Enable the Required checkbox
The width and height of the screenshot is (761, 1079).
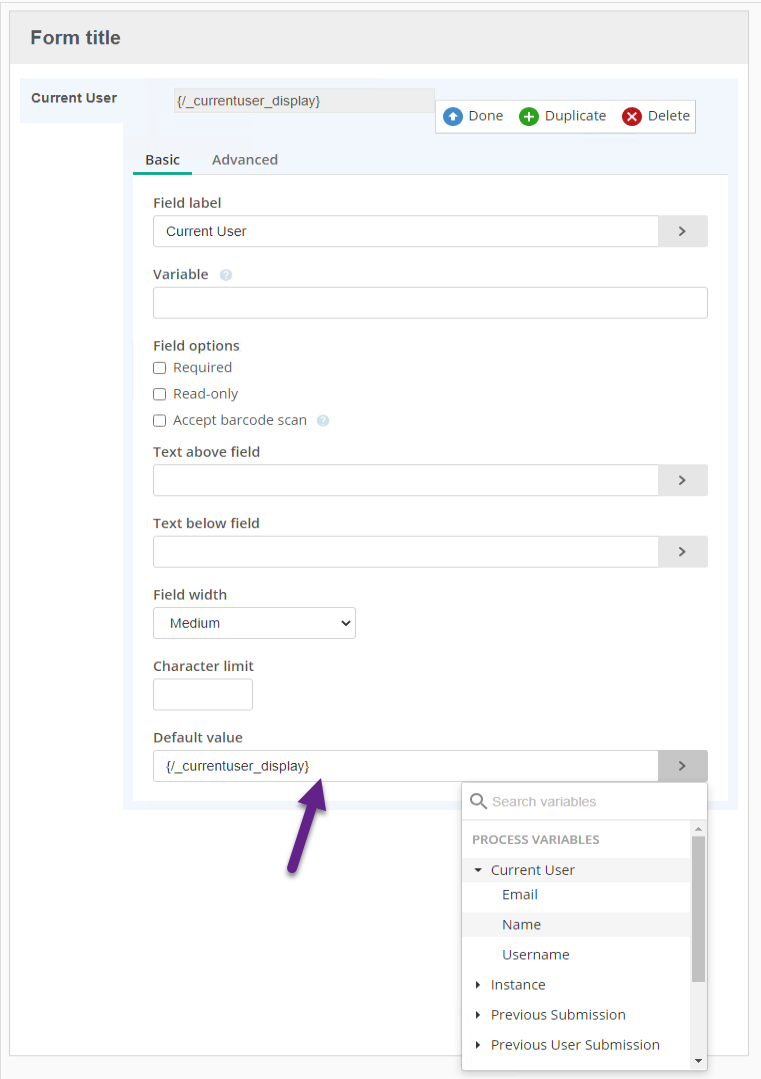click(x=160, y=368)
